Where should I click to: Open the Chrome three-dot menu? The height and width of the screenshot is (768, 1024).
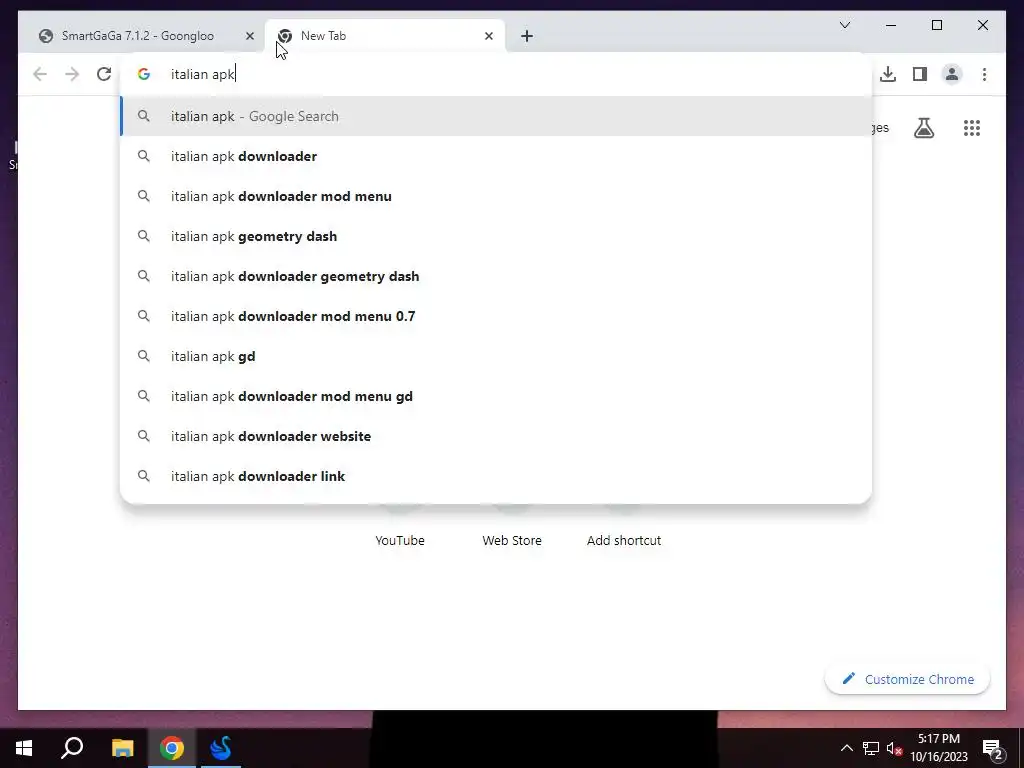tap(984, 74)
